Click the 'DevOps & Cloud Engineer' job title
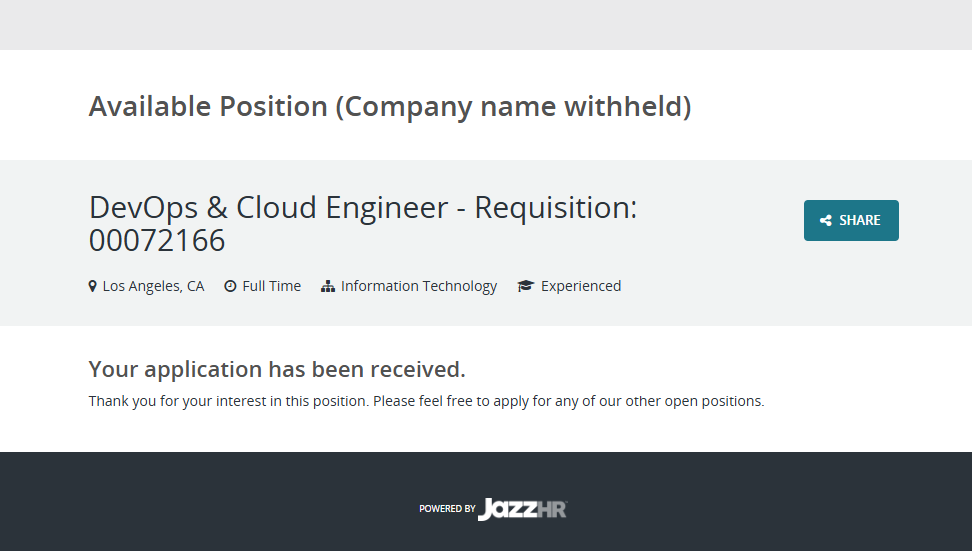 point(268,207)
